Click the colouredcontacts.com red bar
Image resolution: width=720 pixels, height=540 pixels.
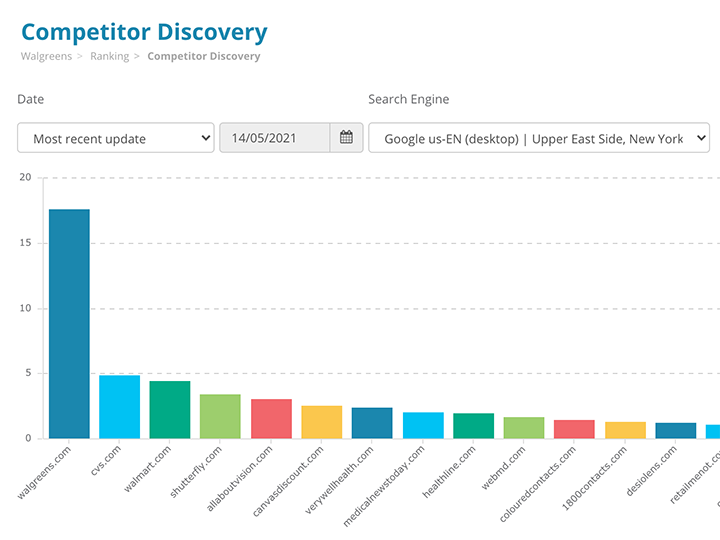pos(574,429)
